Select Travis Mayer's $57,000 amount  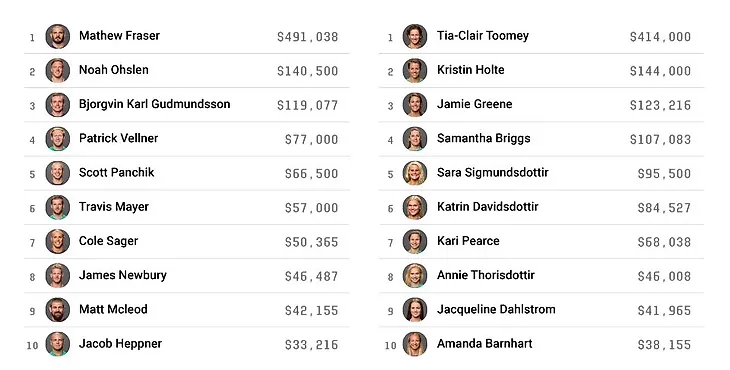coord(311,208)
